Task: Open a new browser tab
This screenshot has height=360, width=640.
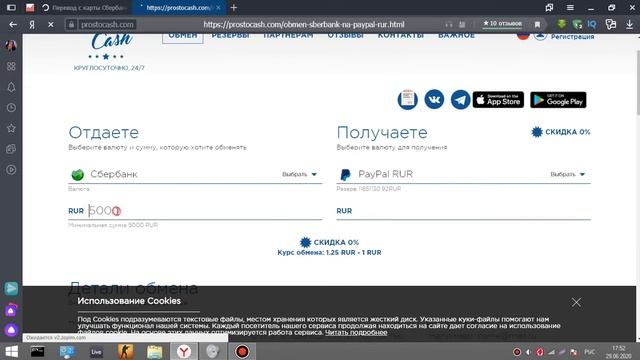Action: [233, 8]
